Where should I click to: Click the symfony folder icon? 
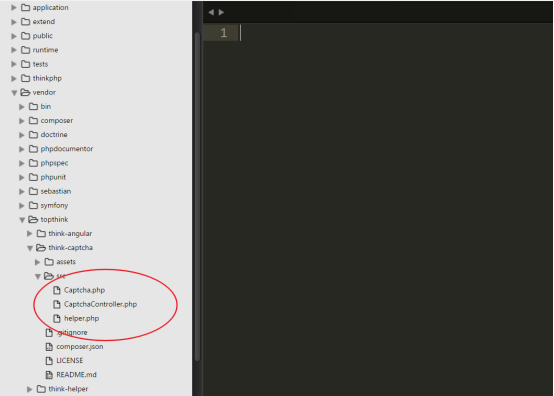[33, 205]
